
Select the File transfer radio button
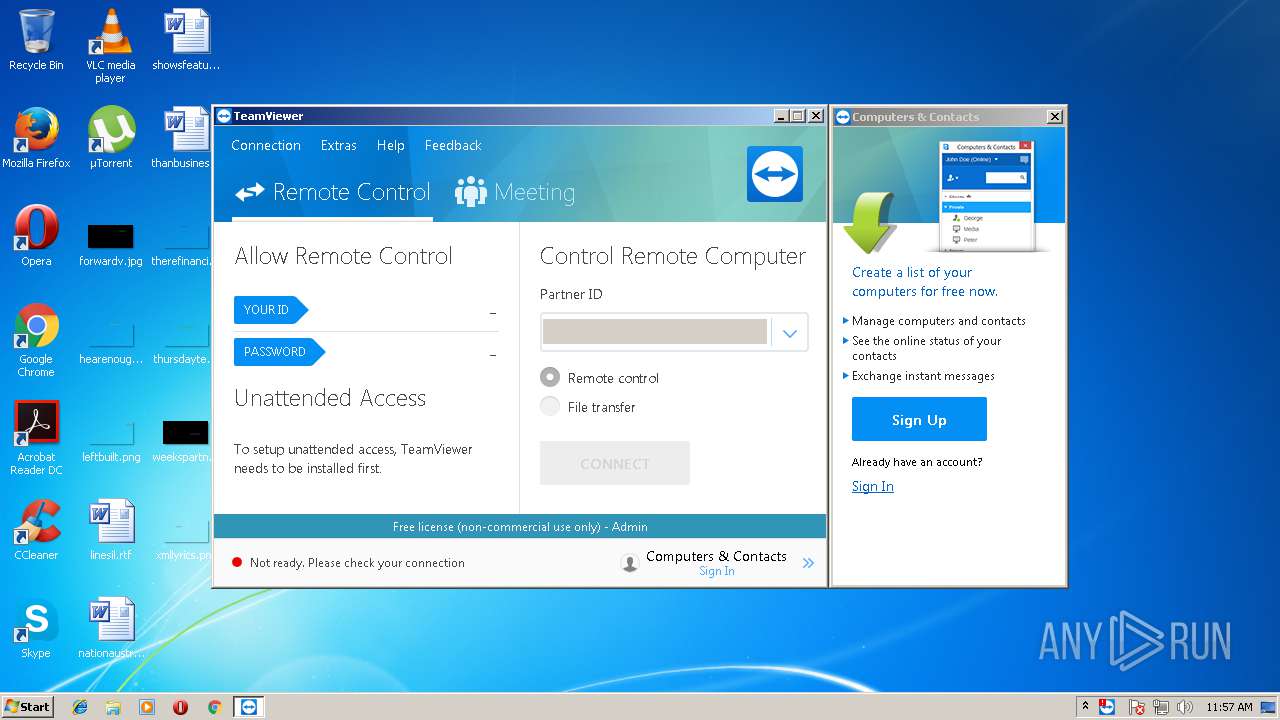[550, 406]
